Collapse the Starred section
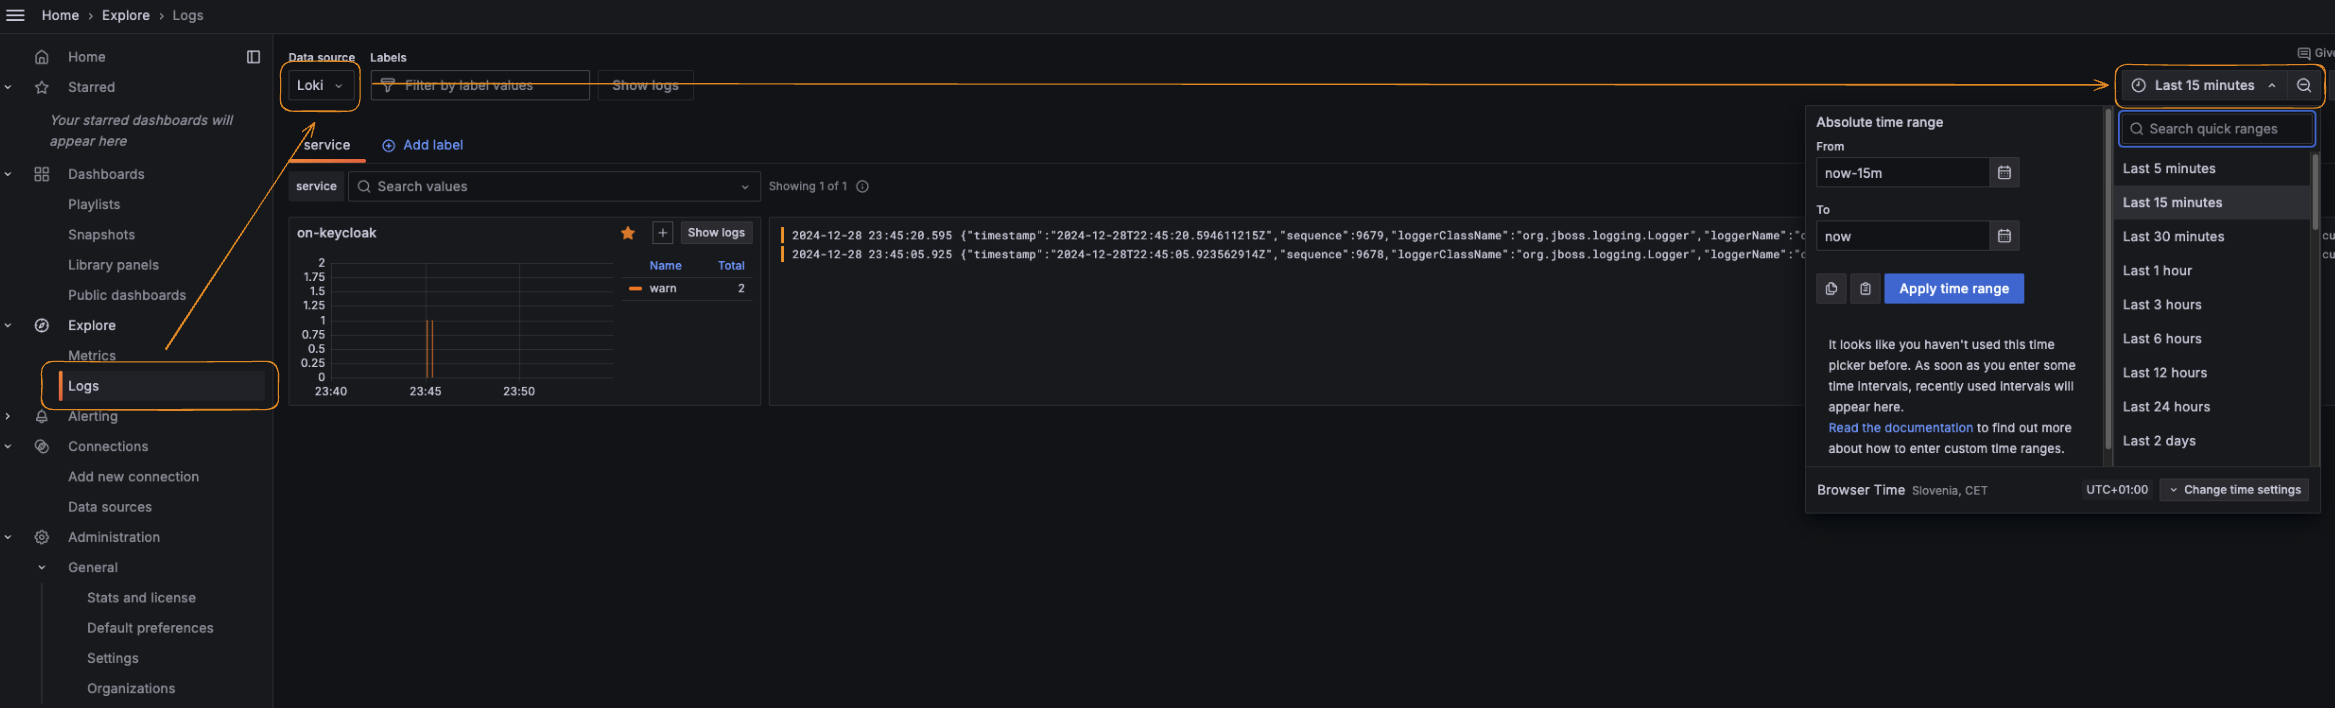2335x708 pixels. click(x=8, y=87)
